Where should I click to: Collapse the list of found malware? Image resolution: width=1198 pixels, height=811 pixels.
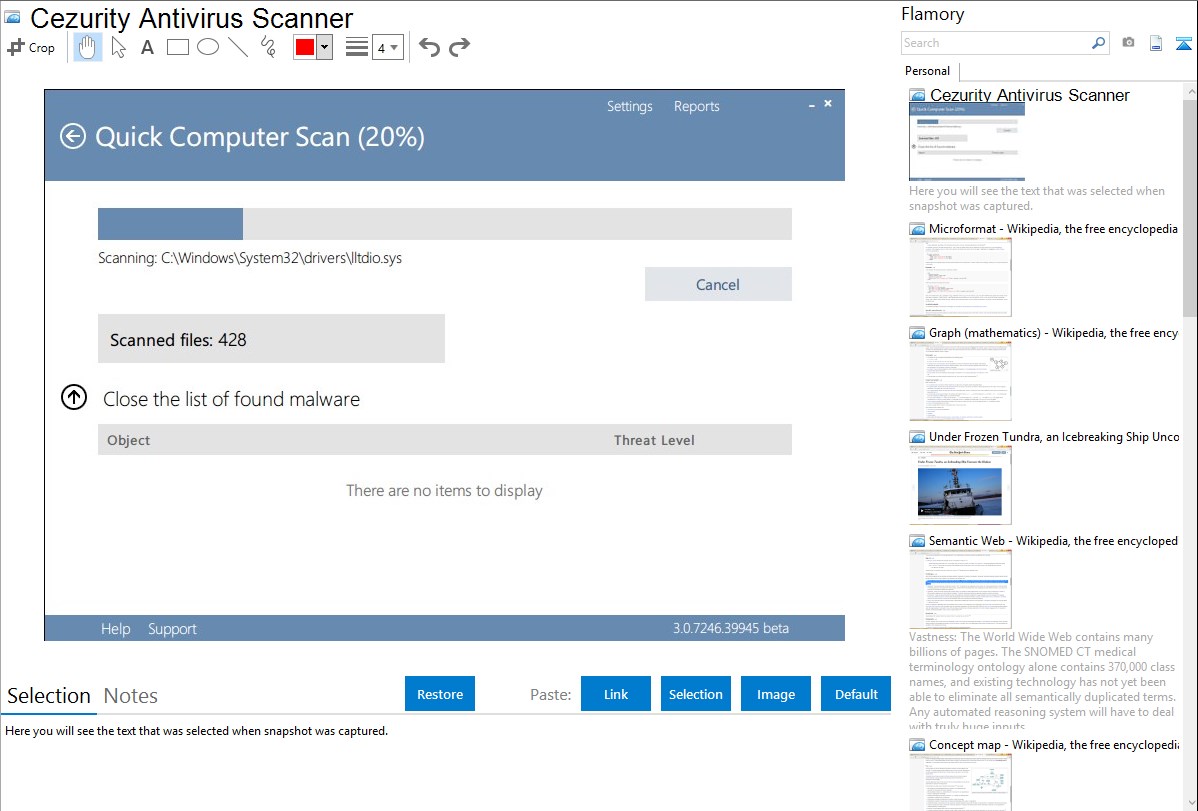[x=74, y=398]
